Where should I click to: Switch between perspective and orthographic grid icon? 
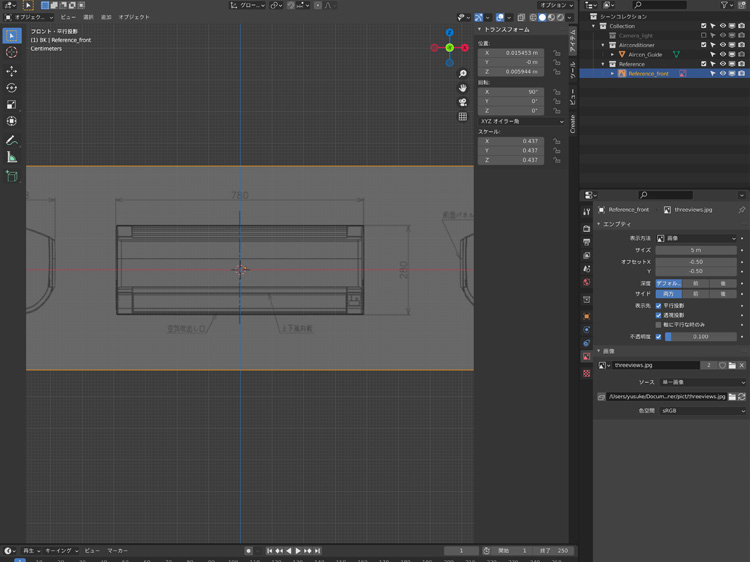(463, 116)
